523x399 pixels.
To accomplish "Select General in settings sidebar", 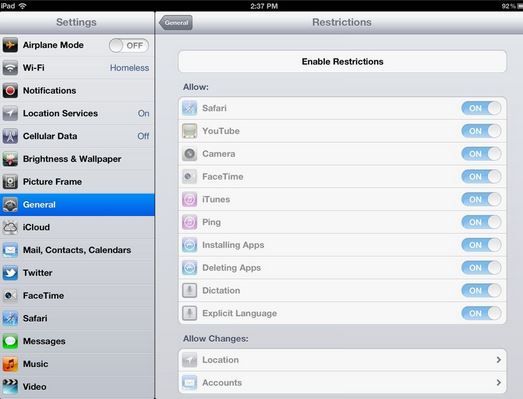I will (77, 205).
